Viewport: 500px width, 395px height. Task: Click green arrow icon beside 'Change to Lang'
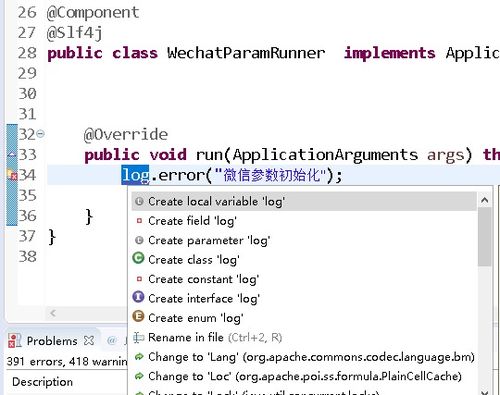[x=139, y=357]
